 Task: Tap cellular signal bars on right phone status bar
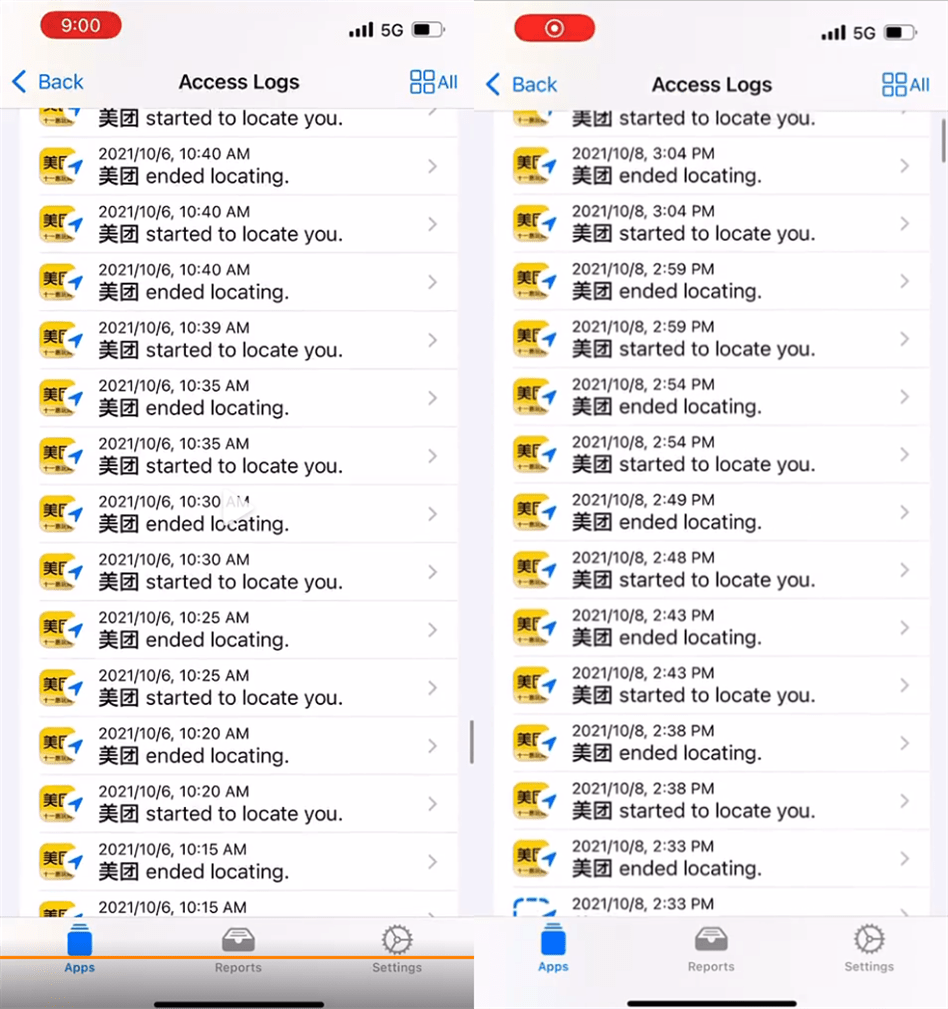coord(833,33)
